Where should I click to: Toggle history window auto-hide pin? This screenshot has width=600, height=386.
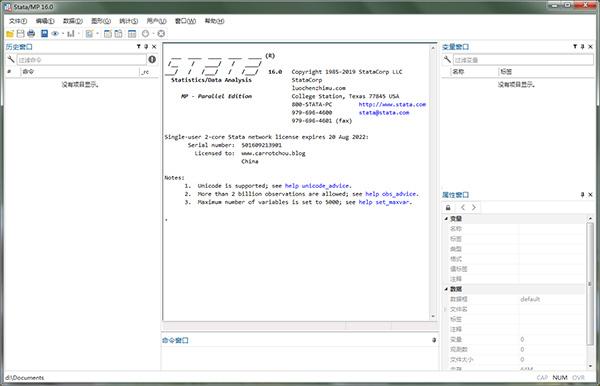[x=146, y=47]
